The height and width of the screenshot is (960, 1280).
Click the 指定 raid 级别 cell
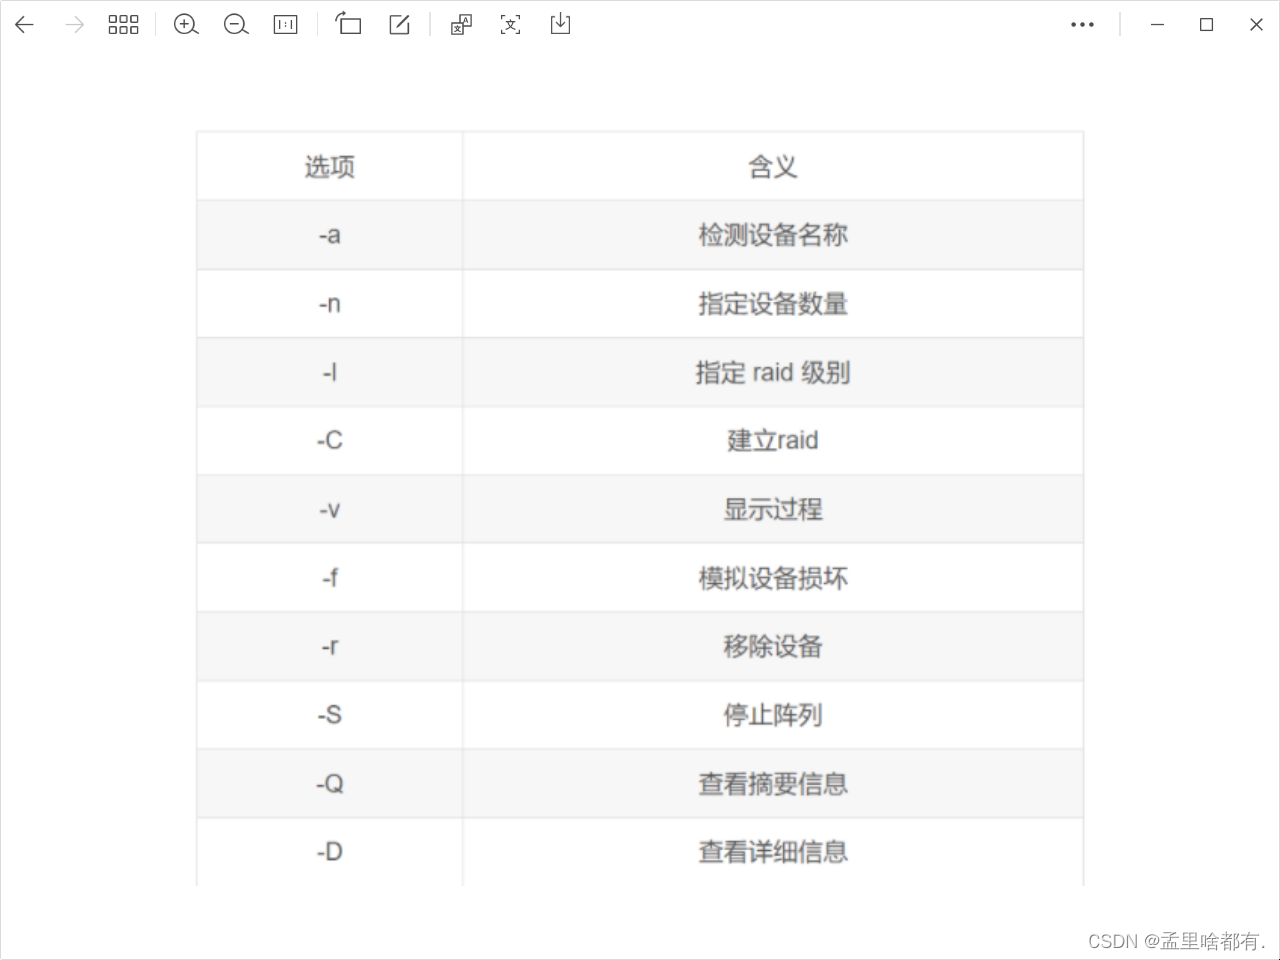point(773,372)
